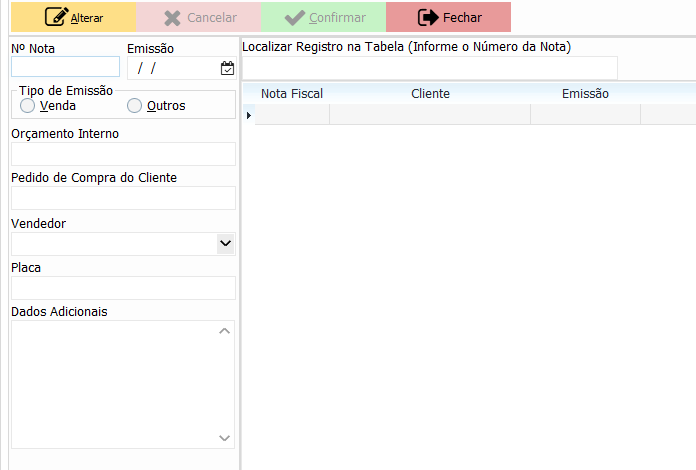Click into the Placa input field
696x470 pixels.
click(123, 288)
